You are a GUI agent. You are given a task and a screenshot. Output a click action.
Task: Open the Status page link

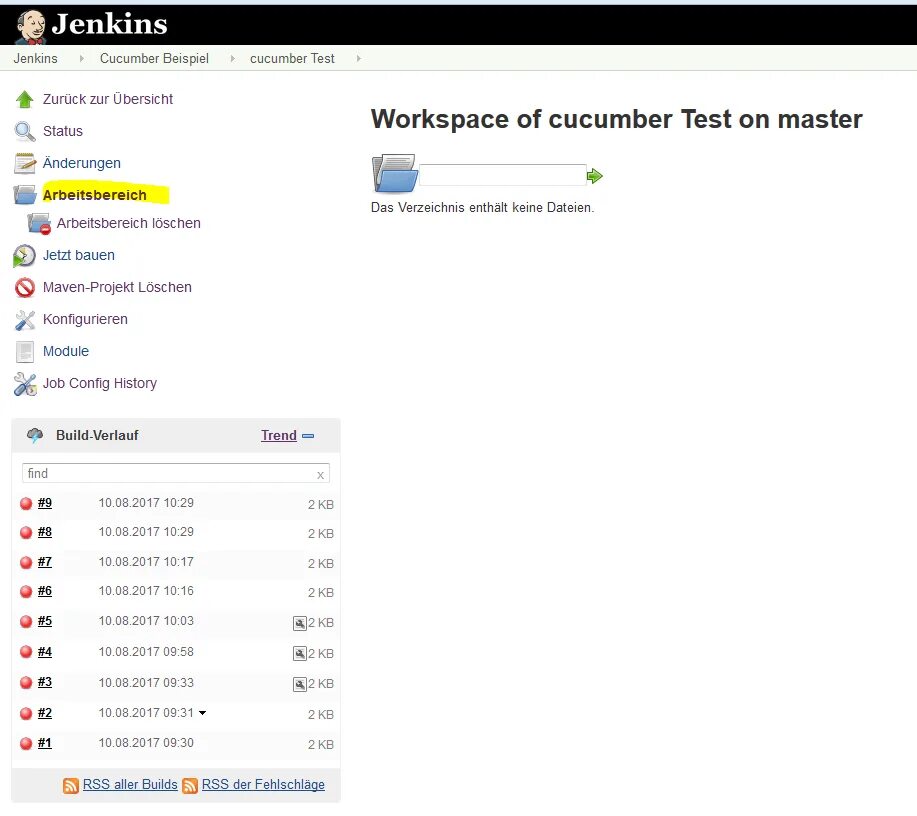tap(63, 131)
